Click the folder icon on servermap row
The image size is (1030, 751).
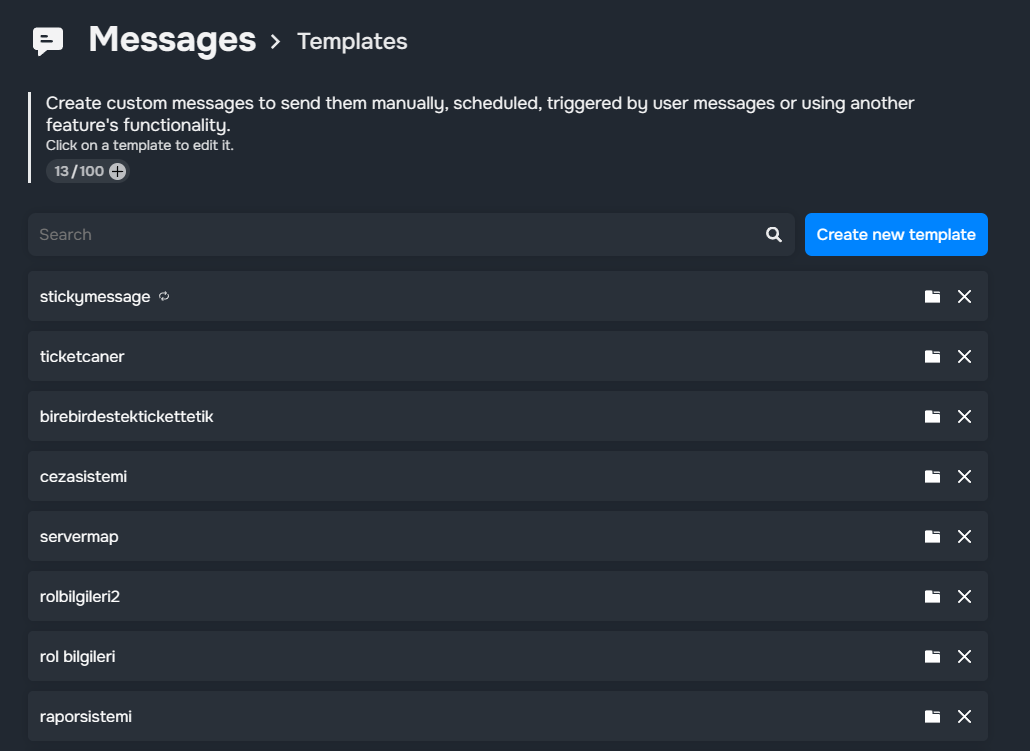click(x=932, y=537)
